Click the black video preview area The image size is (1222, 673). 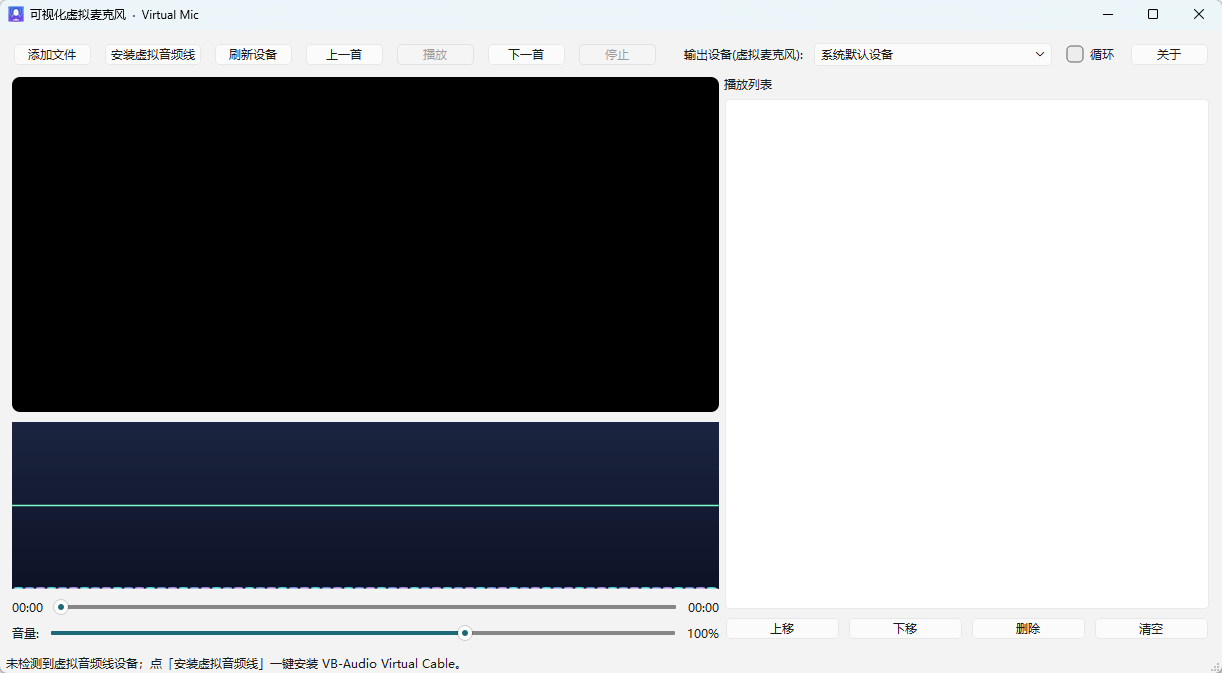tap(365, 244)
